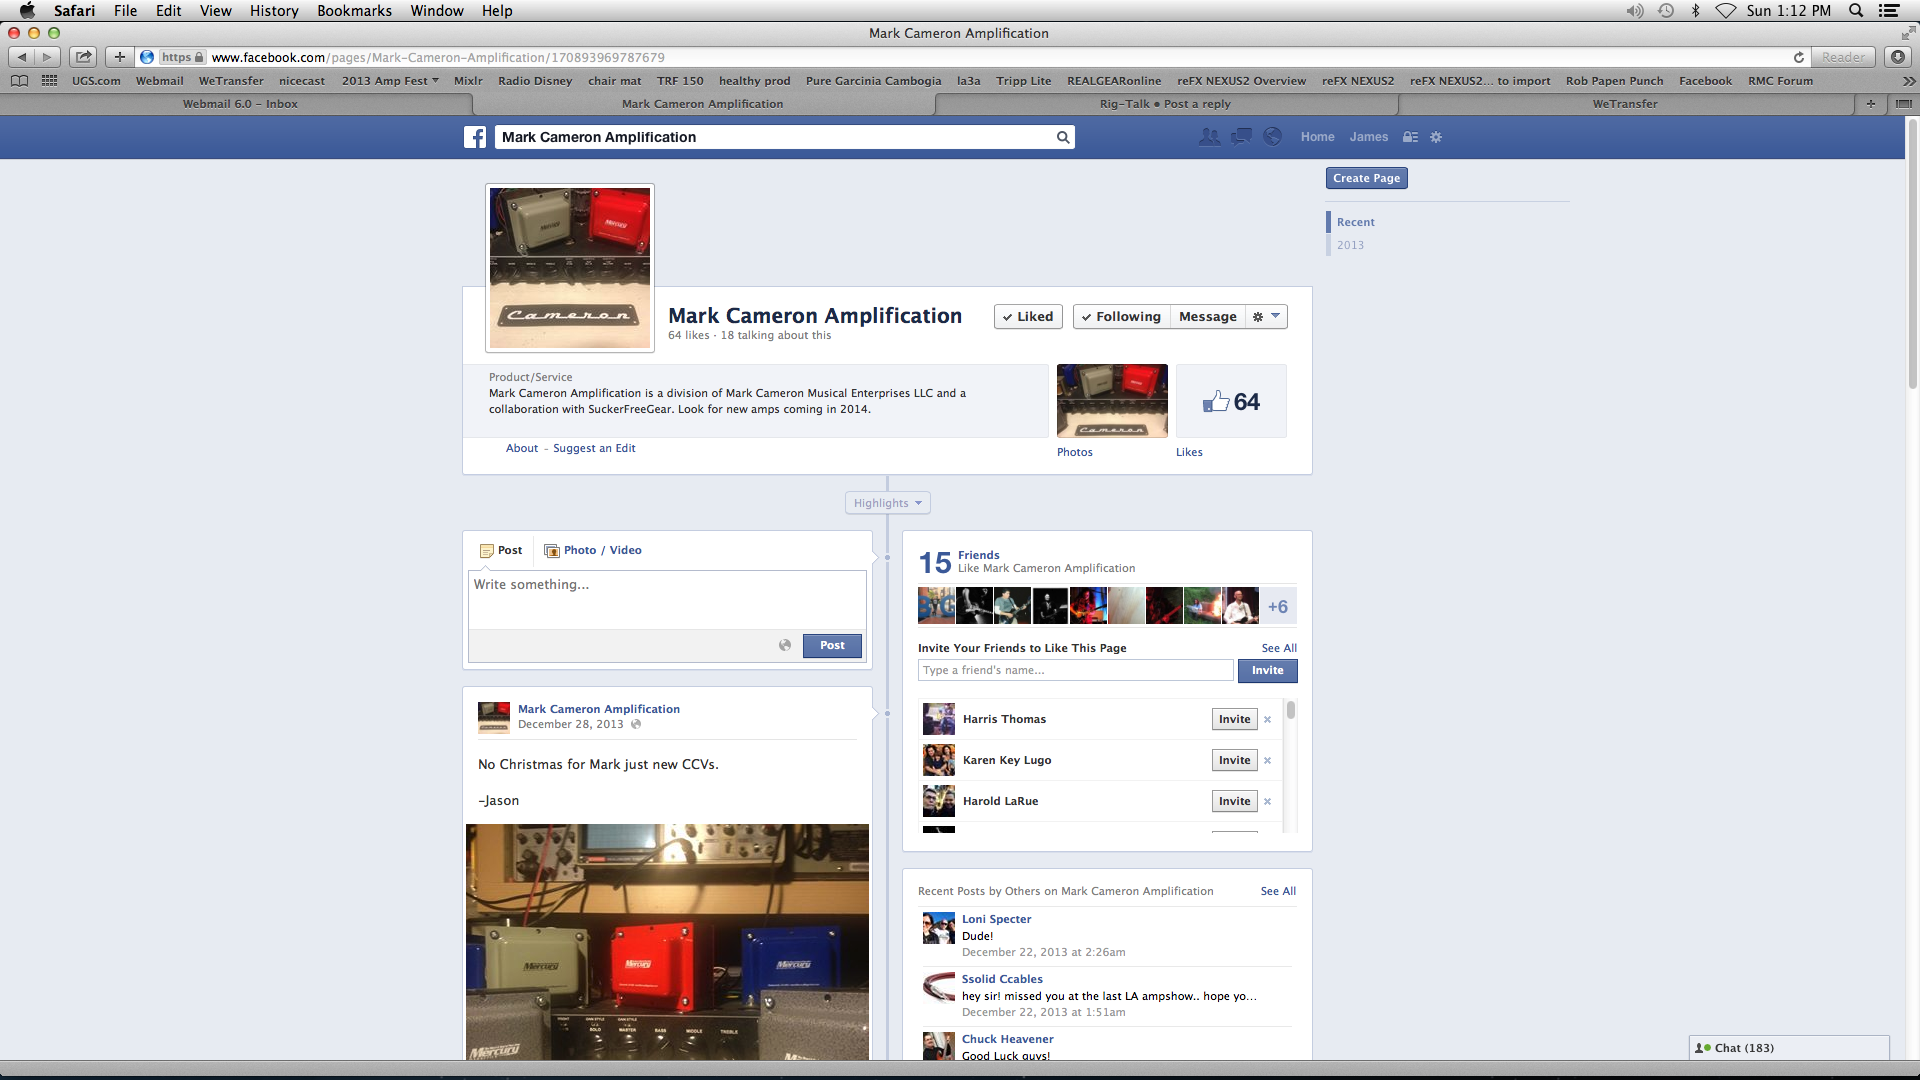Select Recent in timeline navigation
This screenshot has width=1920, height=1080.
click(x=1356, y=223)
